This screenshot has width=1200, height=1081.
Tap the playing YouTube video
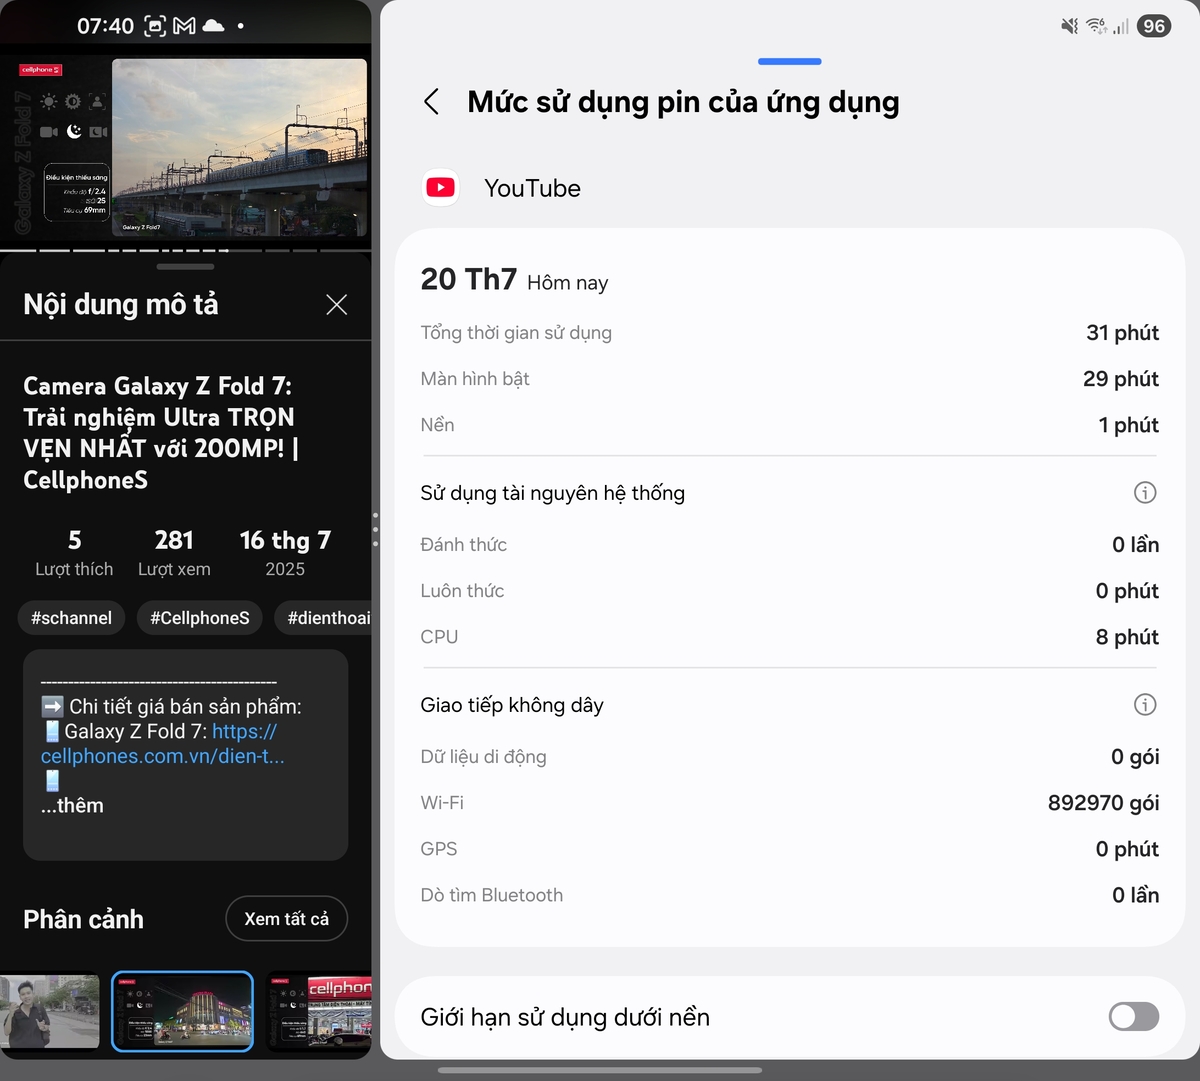186,147
